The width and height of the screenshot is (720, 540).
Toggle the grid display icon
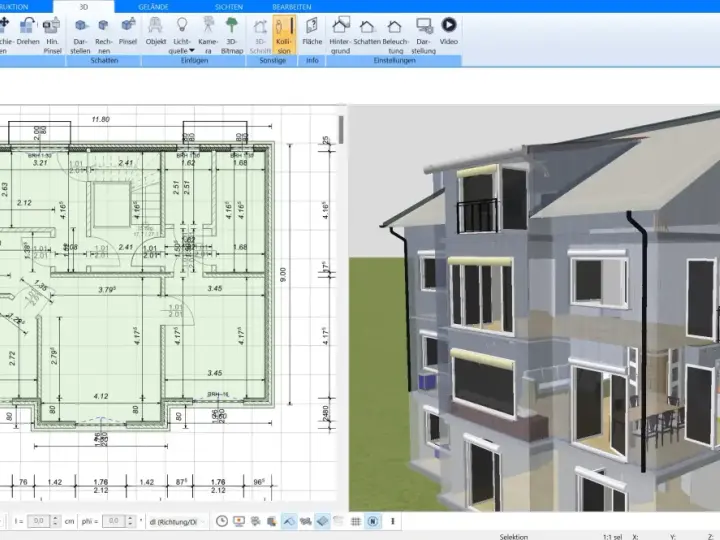pos(356,521)
